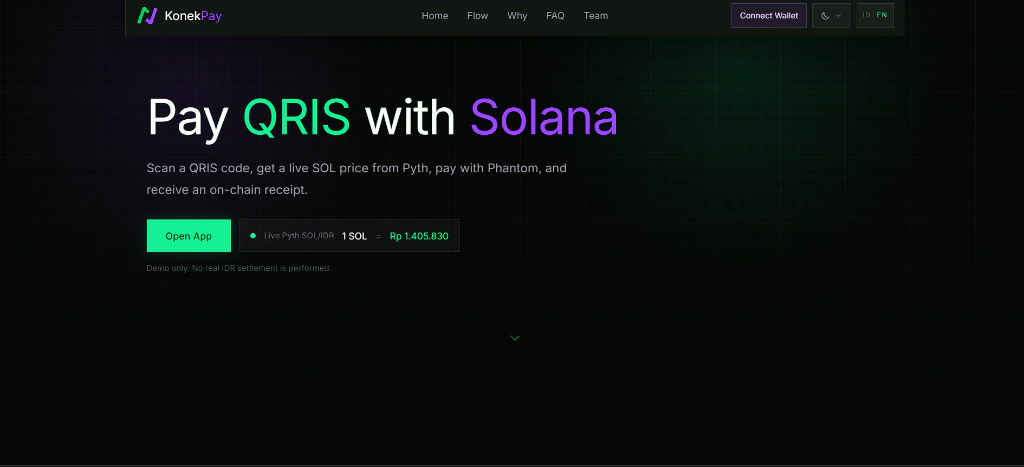Viewport: 1024px width, 467px height.
Task: Click the 1 SOL amount text
Action: [355, 236]
